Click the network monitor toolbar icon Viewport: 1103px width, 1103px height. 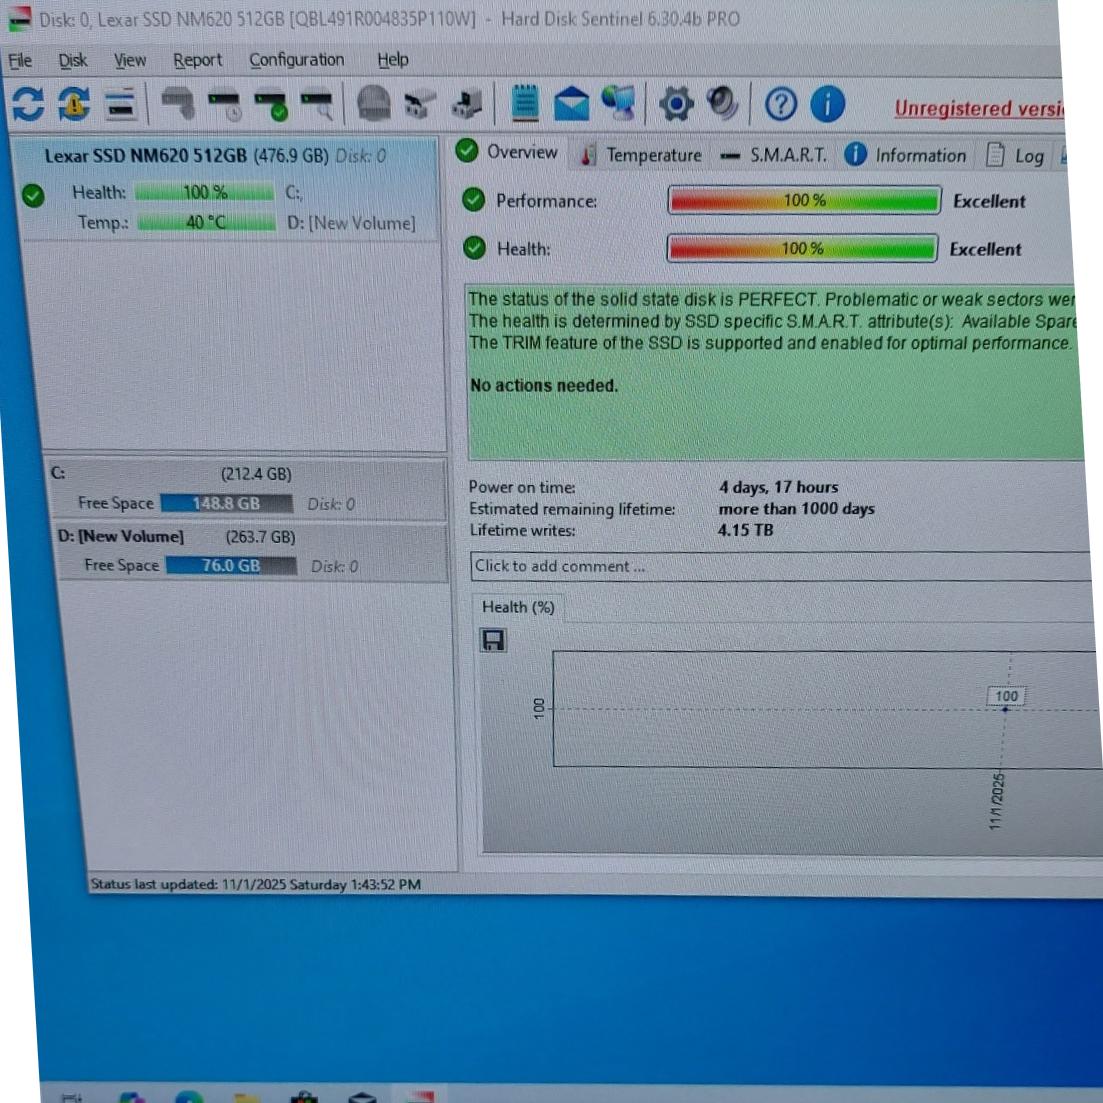click(618, 103)
